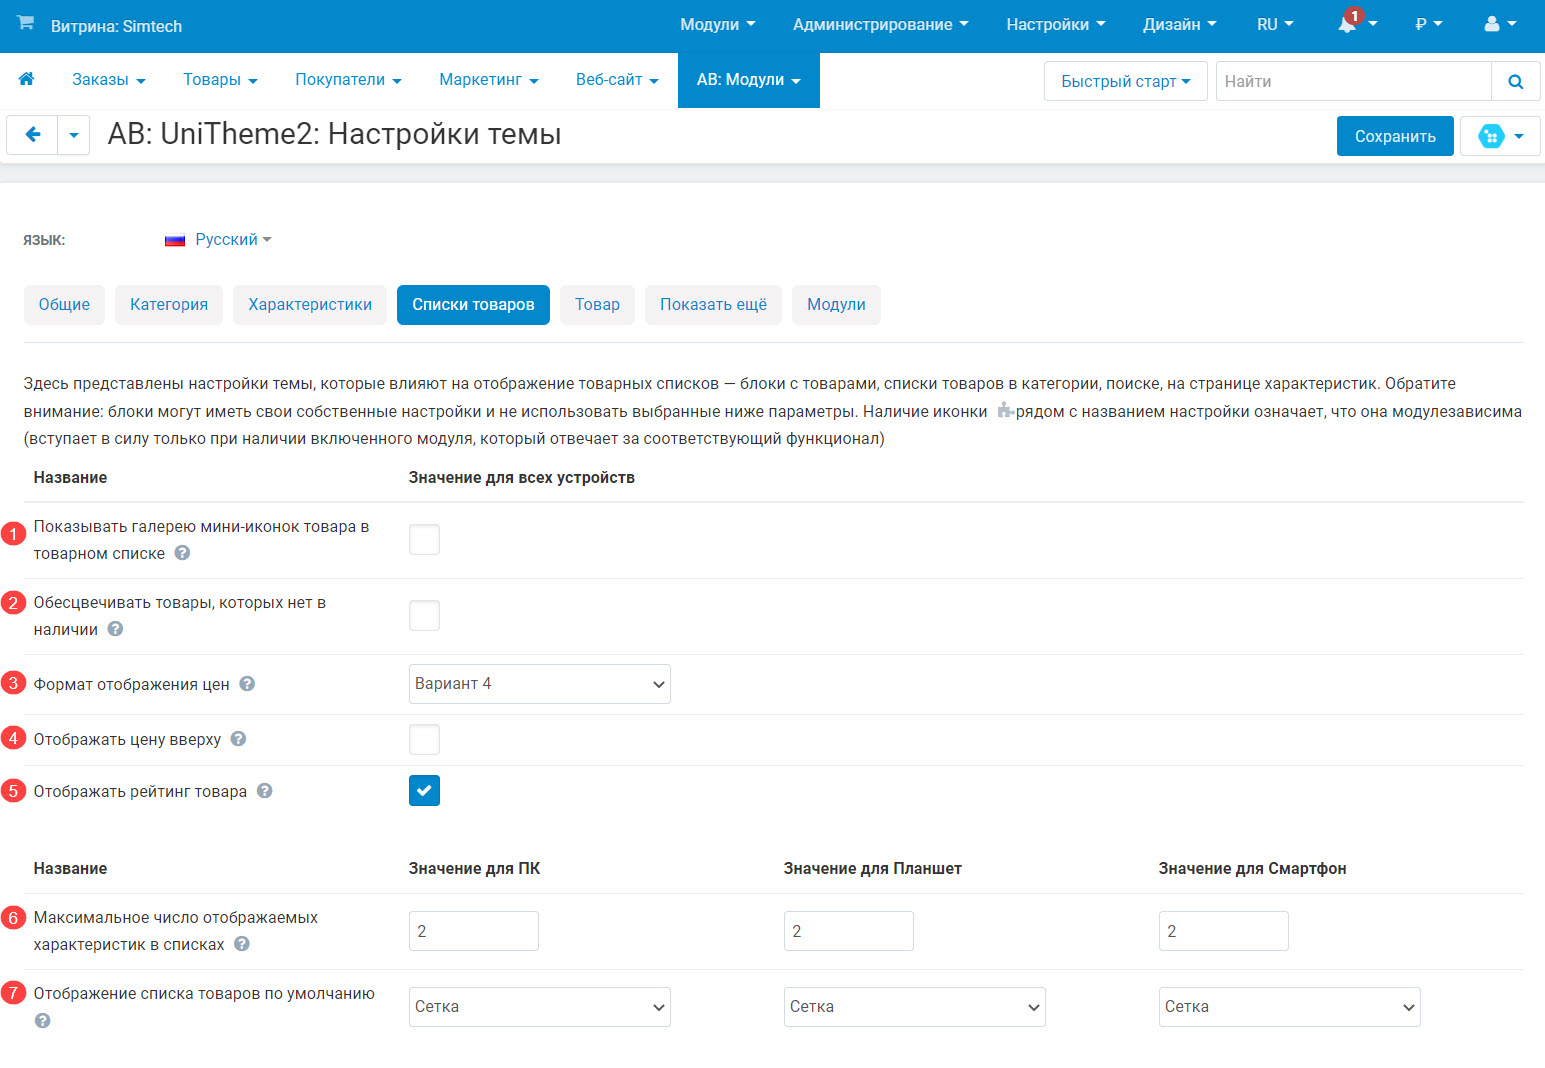This screenshot has height=1068, width=1545.
Task: Open the Веб-сайт menu
Action: (x=617, y=80)
